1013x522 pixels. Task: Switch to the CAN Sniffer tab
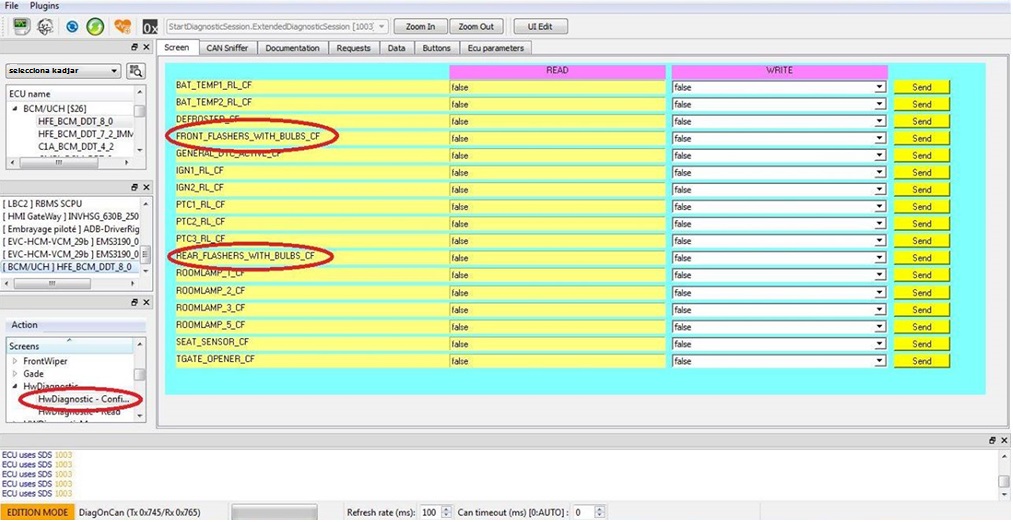(227, 48)
